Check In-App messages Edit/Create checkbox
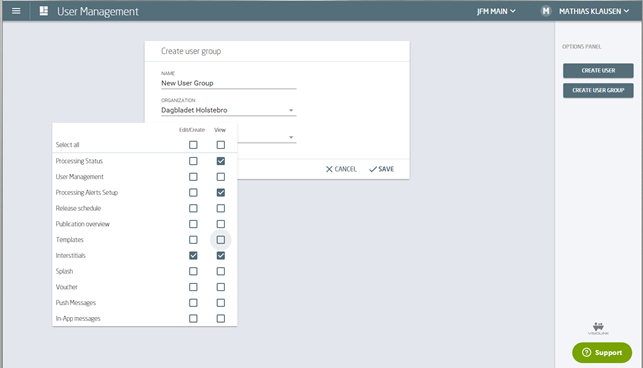The width and height of the screenshot is (643, 368). coord(193,318)
